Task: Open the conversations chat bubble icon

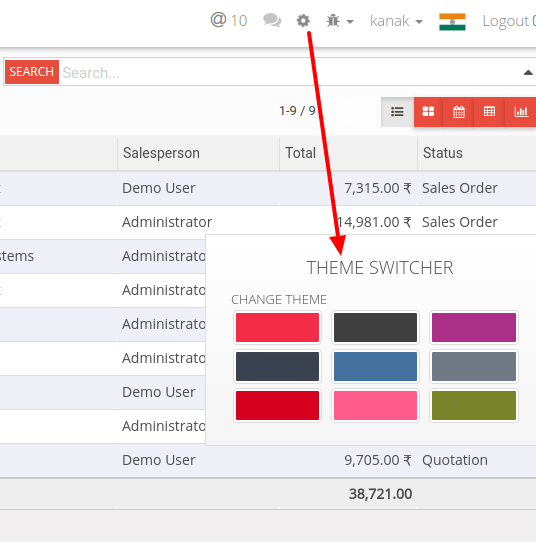Action: [272, 20]
